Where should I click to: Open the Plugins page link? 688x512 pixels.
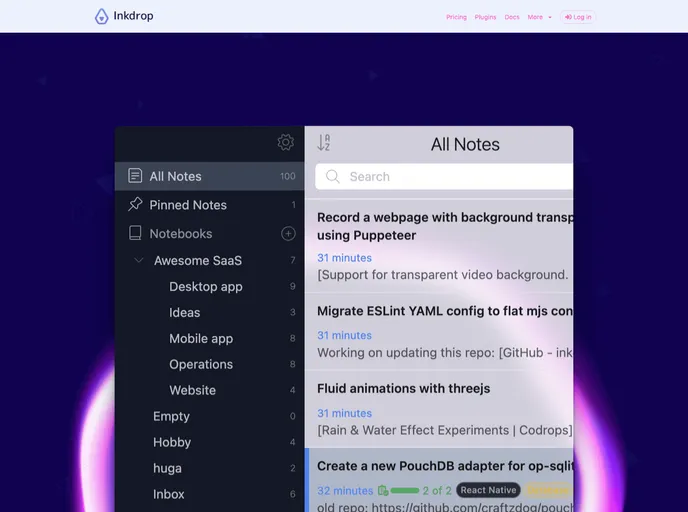[485, 17]
